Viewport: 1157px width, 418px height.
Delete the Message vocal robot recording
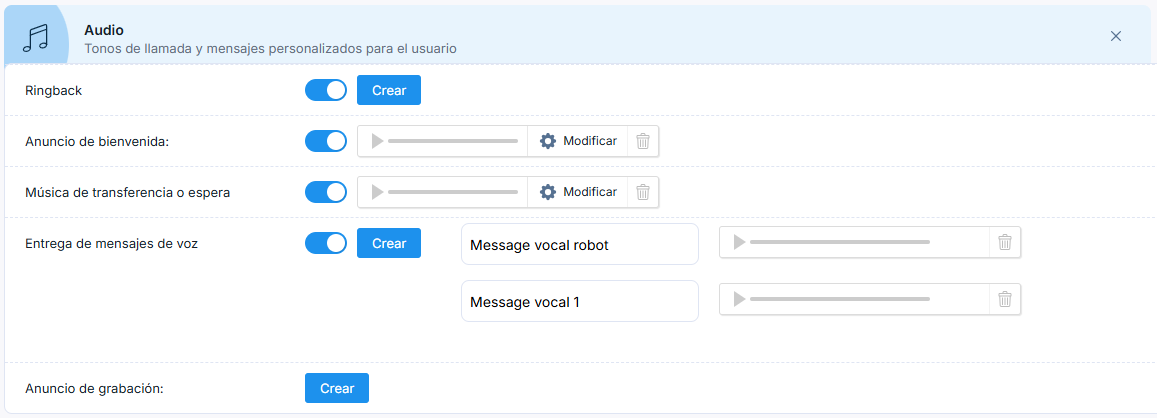point(1005,242)
